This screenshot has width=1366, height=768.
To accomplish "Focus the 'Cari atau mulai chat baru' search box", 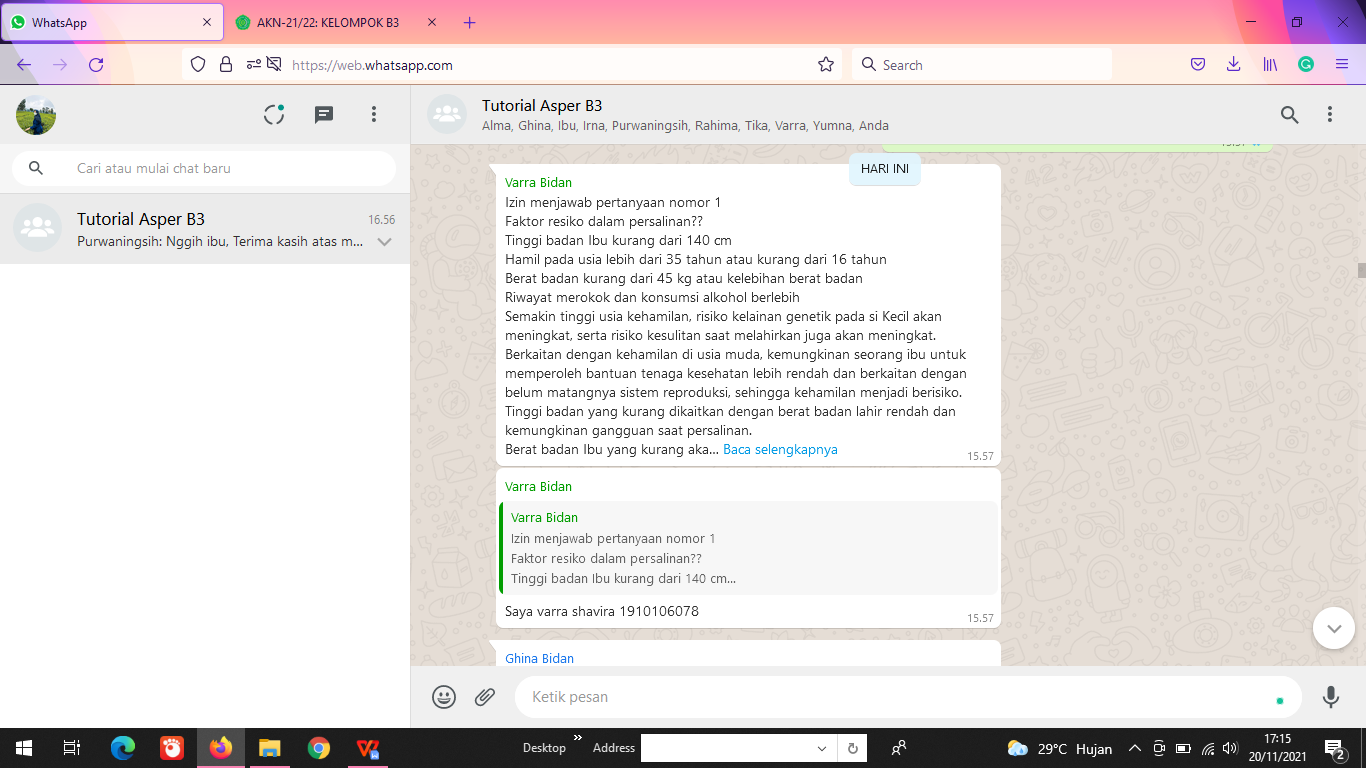I will coord(204,168).
